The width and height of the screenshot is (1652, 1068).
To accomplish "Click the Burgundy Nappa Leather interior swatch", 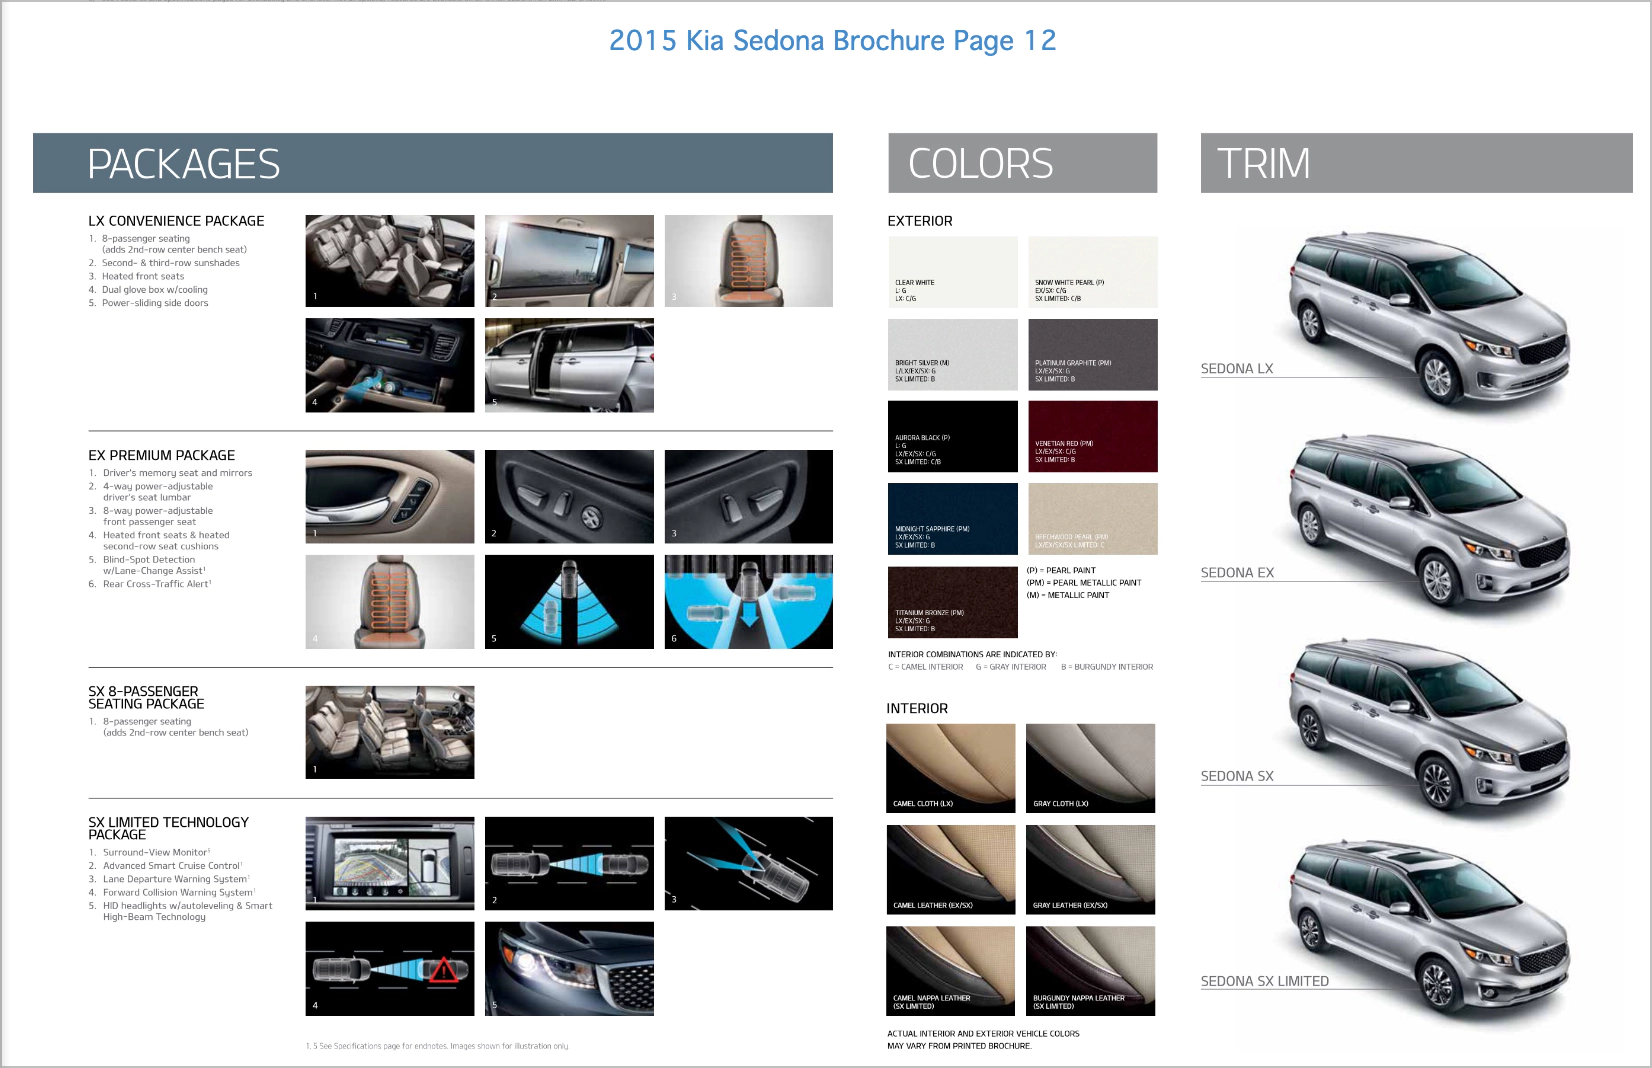I will pos(1091,971).
